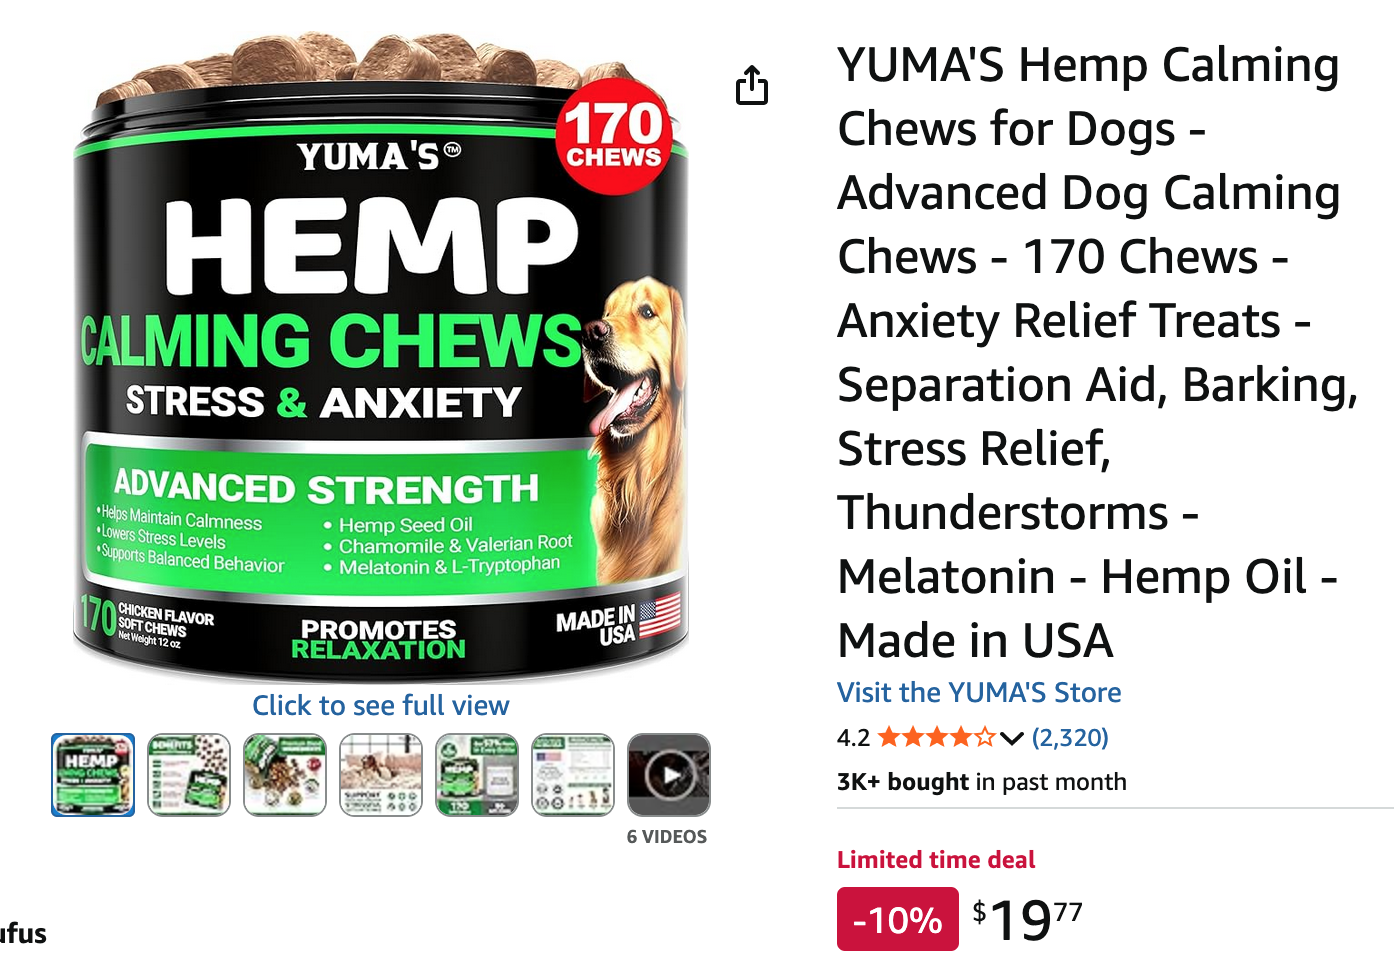Click the 4.2 rating number
This screenshot has height=956, width=1394.
pyautogui.click(x=853, y=738)
